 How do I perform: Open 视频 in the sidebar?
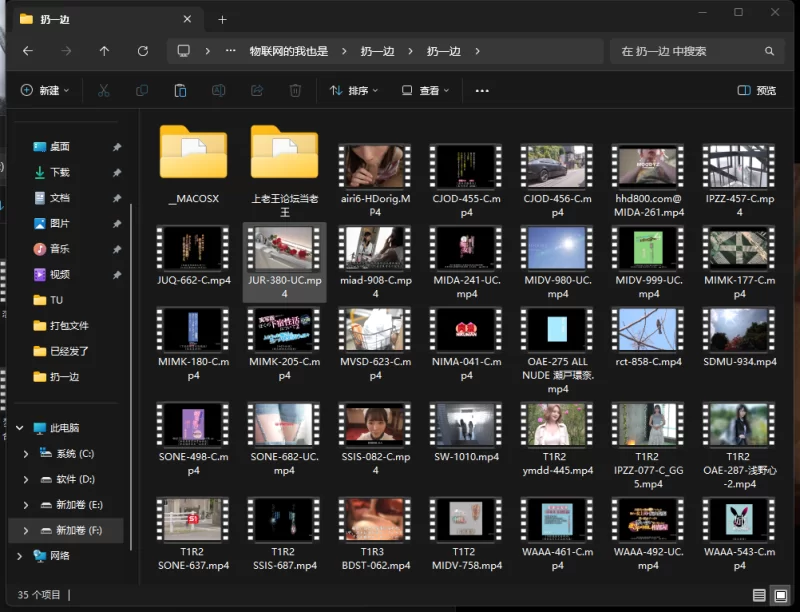coord(60,274)
